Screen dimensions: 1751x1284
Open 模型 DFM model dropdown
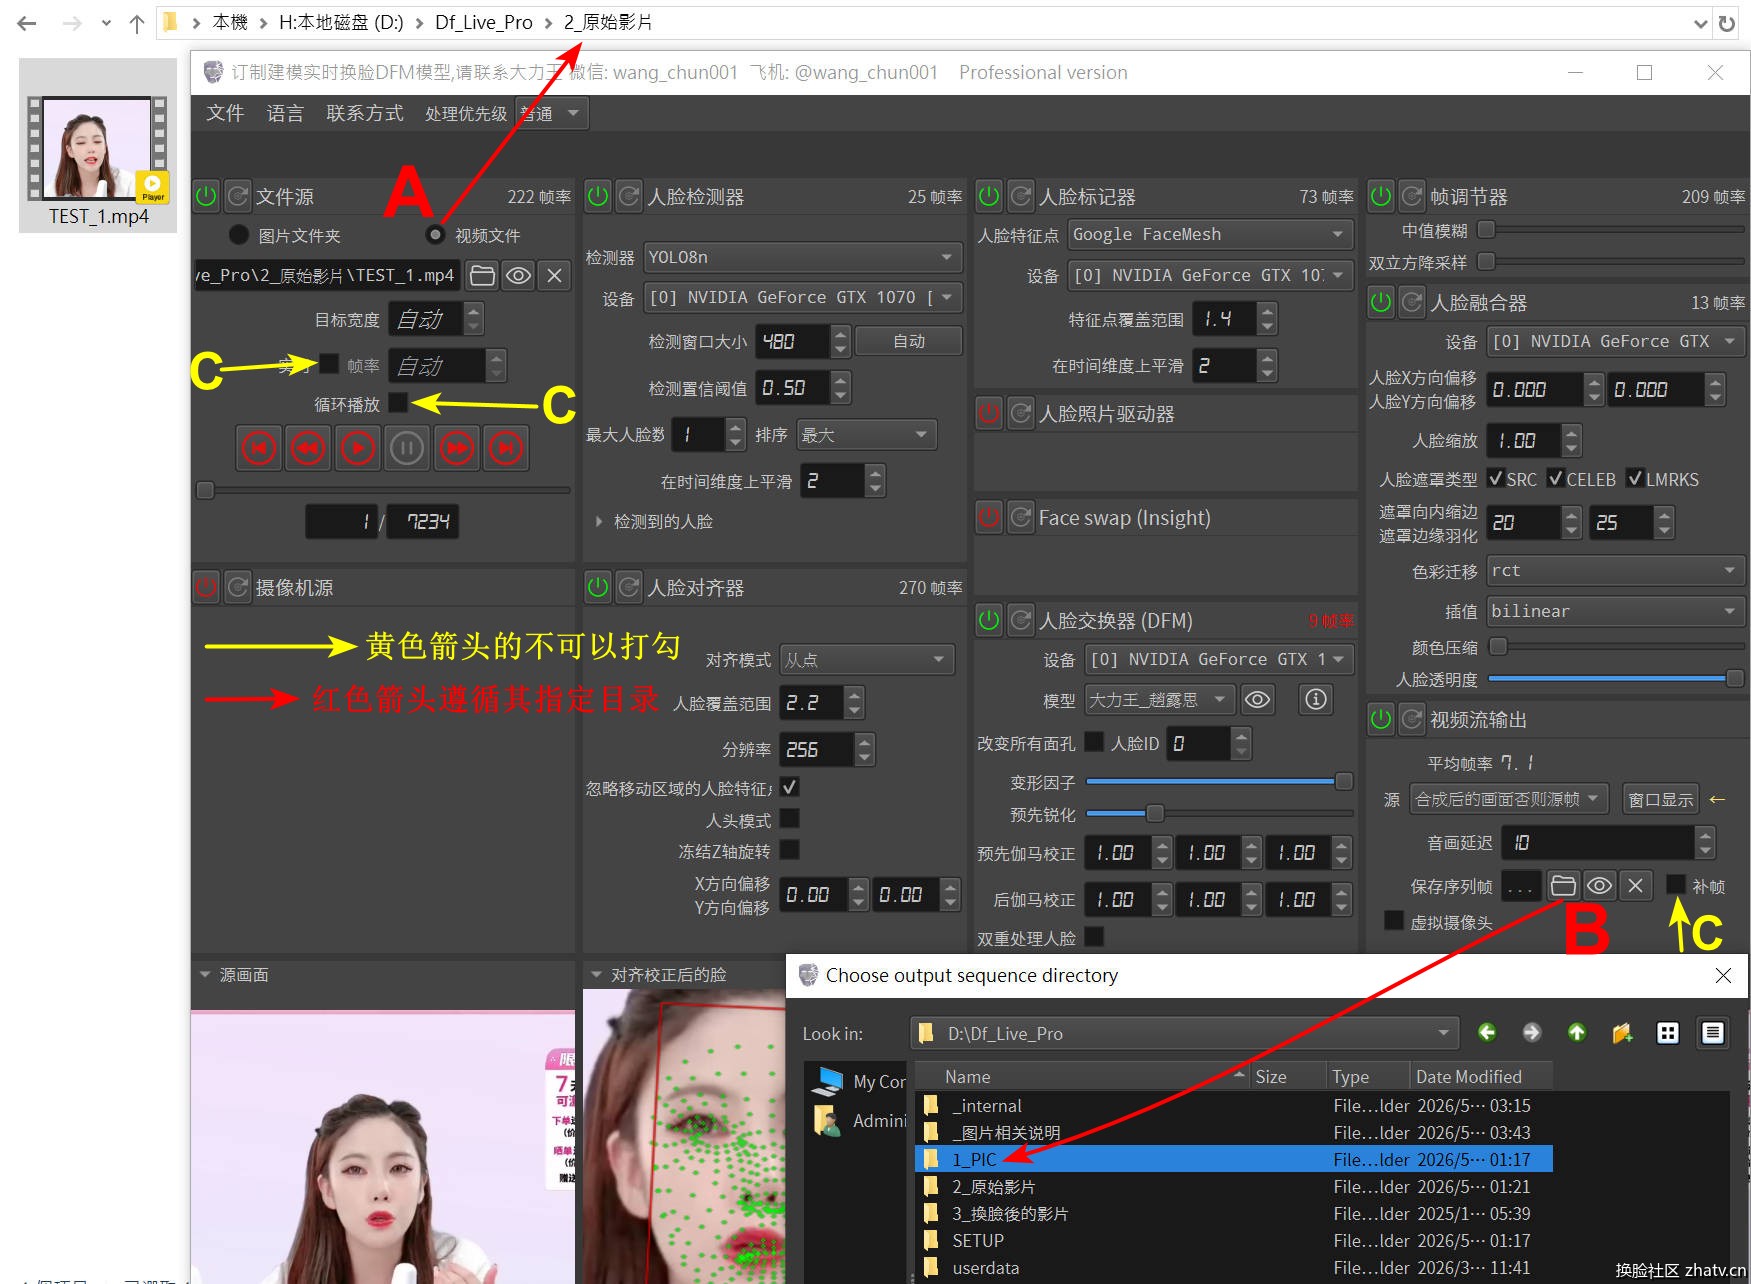pos(1160,700)
